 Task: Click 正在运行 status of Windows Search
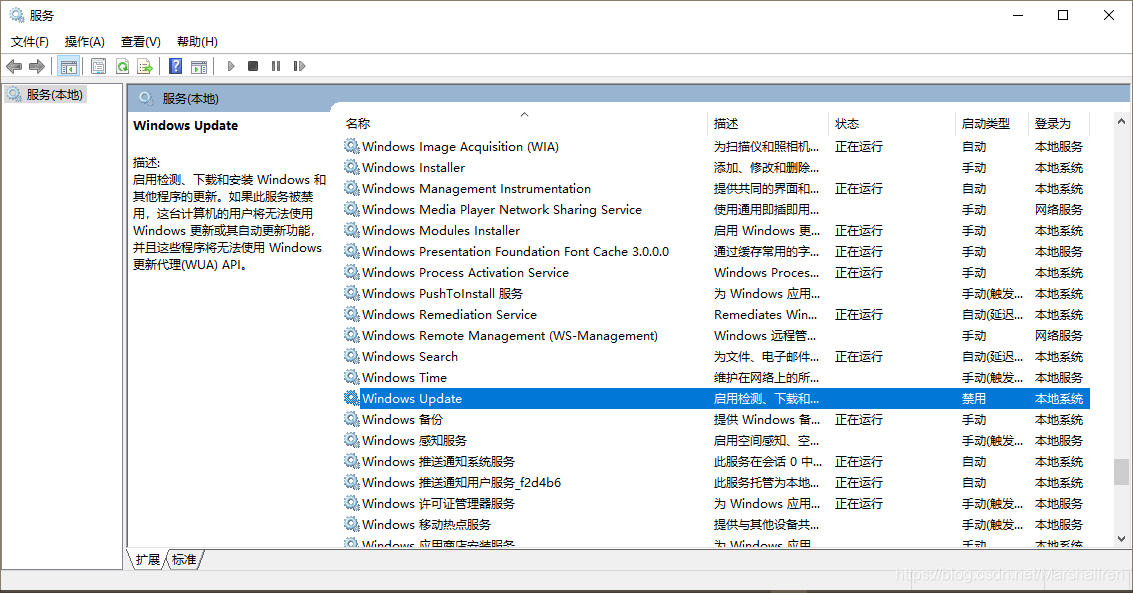(x=858, y=357)
